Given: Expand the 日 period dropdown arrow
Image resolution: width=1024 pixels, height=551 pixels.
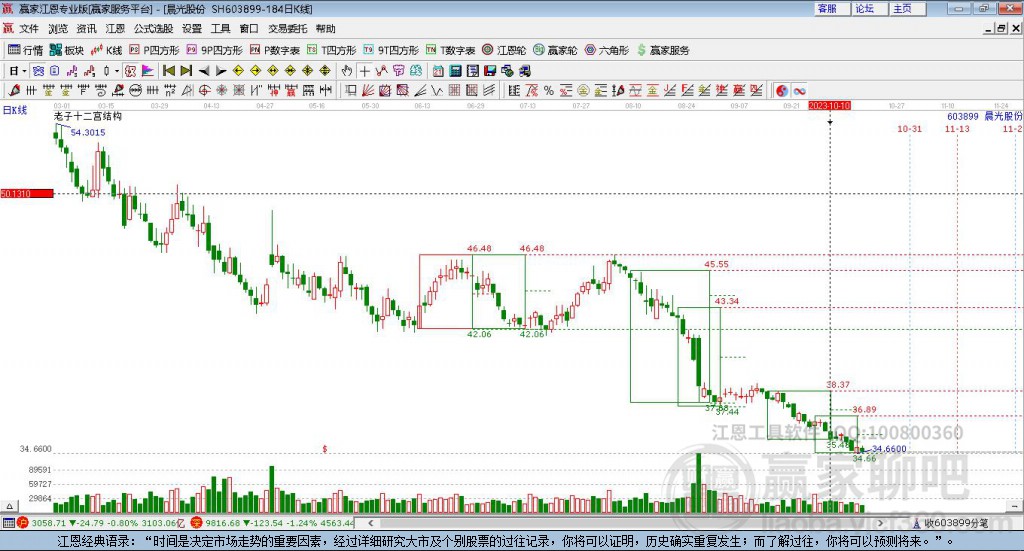Looking at the screenshot, I should pyautogui.click(x=25, y=71).
